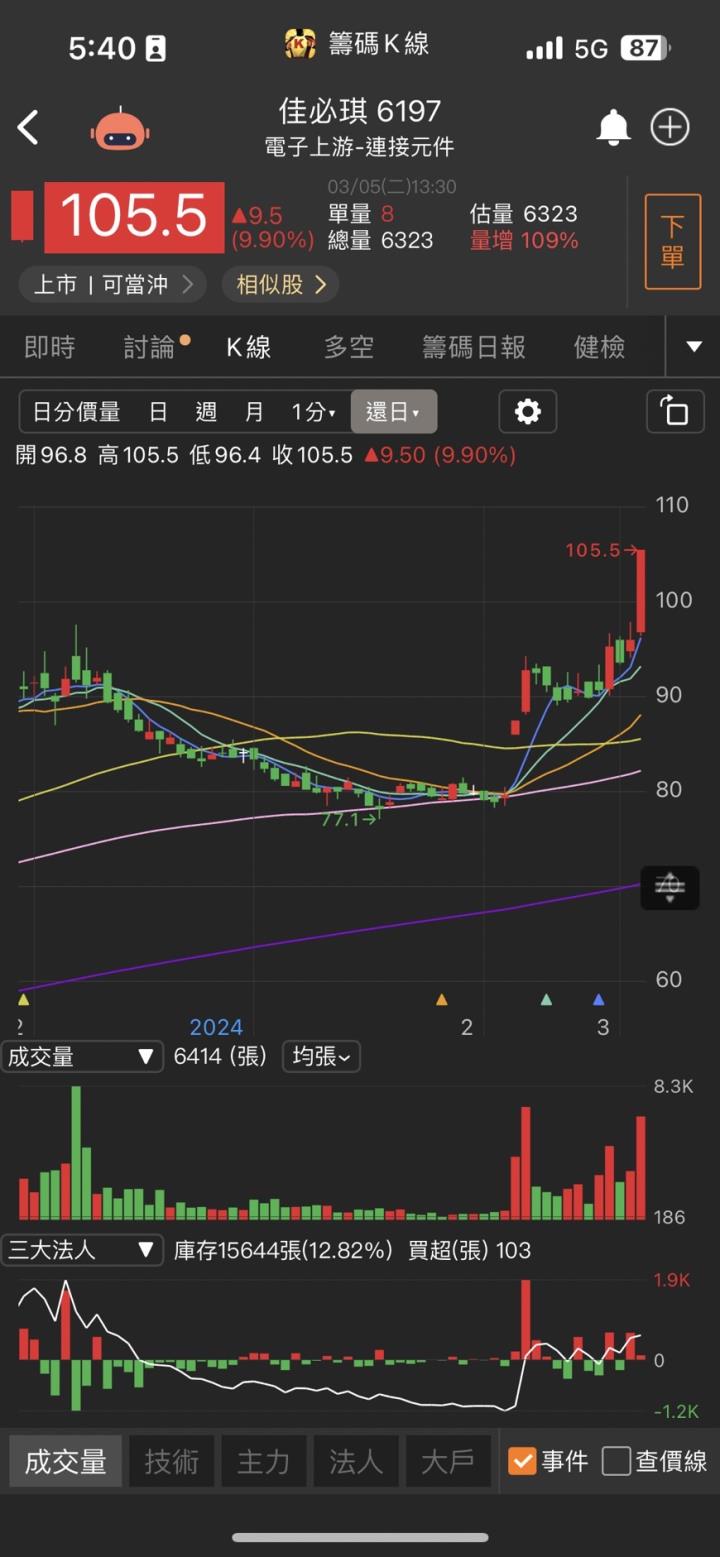The width and height of the screenshot is (720, 1557).
Task: Select the K線 tab
Action: [x=248, y=347]
